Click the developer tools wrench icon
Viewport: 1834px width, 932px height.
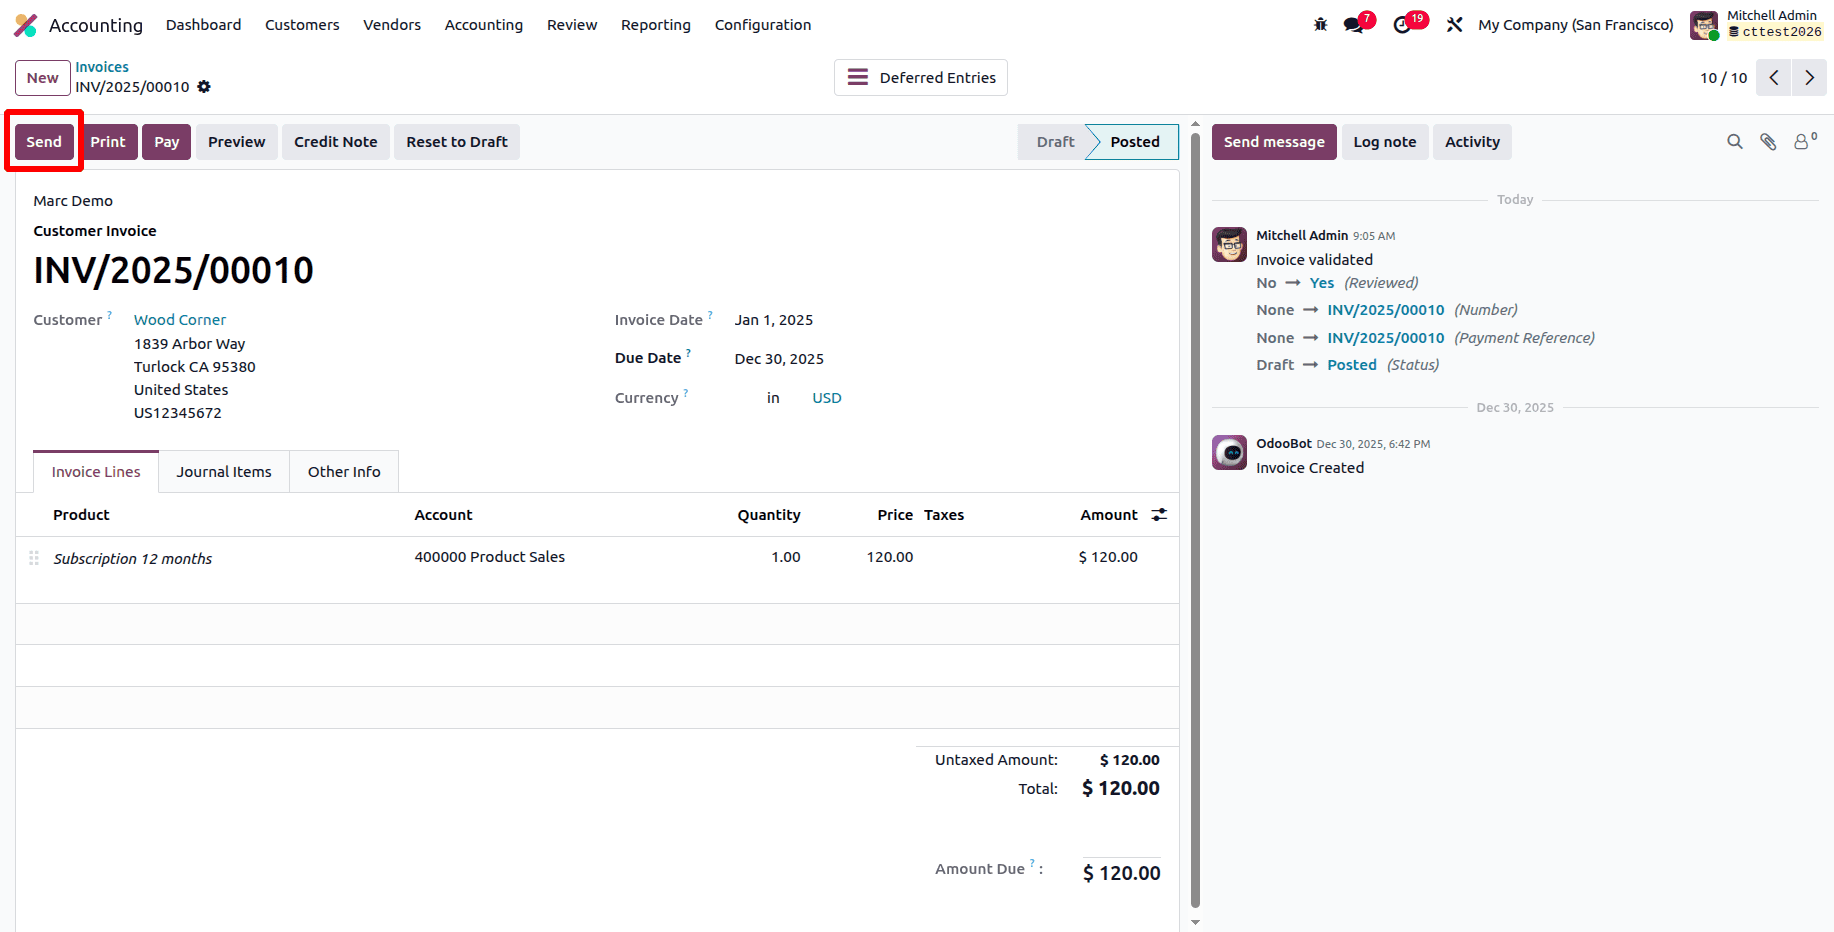pyautogui.click(x=1455, y=24)
